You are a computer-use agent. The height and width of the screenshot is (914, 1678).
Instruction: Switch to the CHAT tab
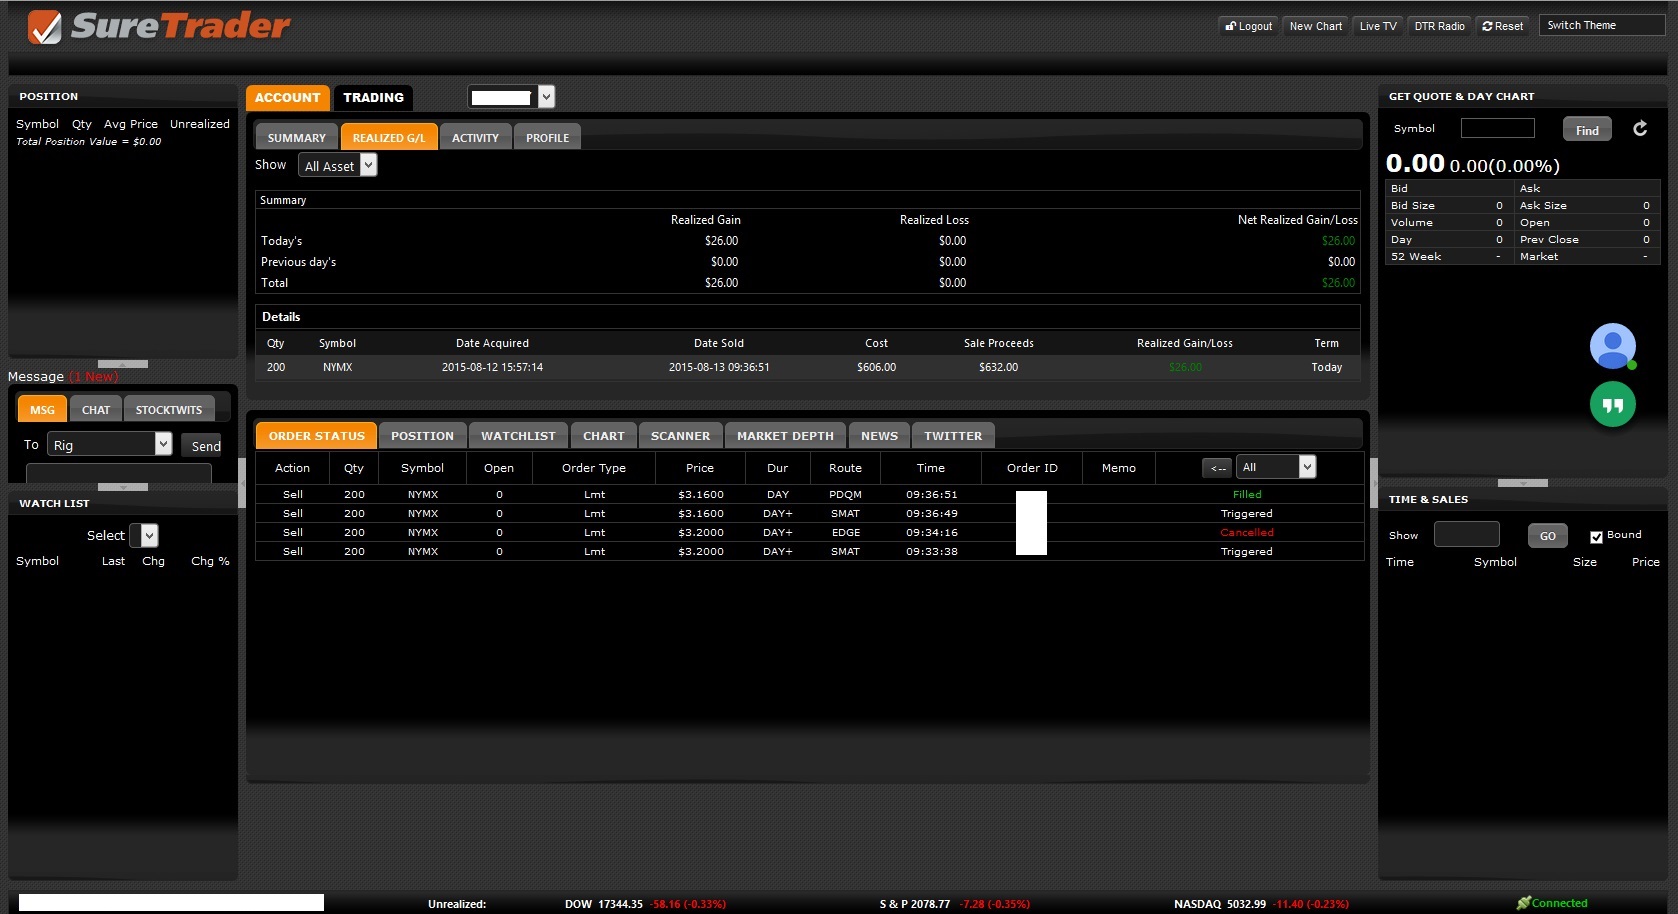96,409
